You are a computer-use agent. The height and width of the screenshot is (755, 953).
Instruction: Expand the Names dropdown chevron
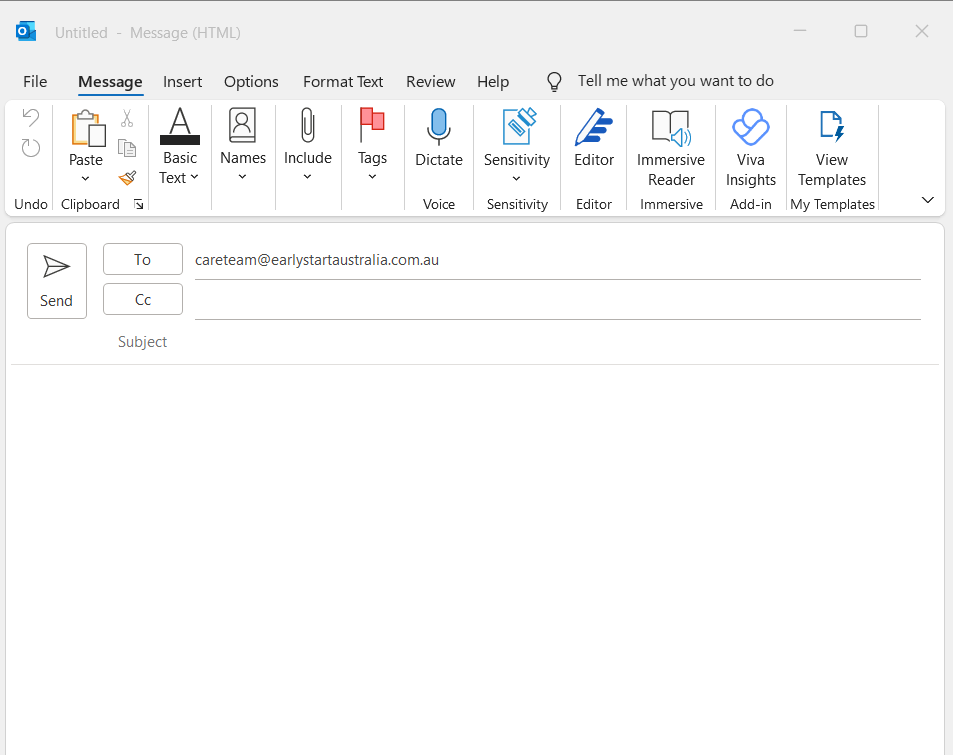[x=243, y=177]
